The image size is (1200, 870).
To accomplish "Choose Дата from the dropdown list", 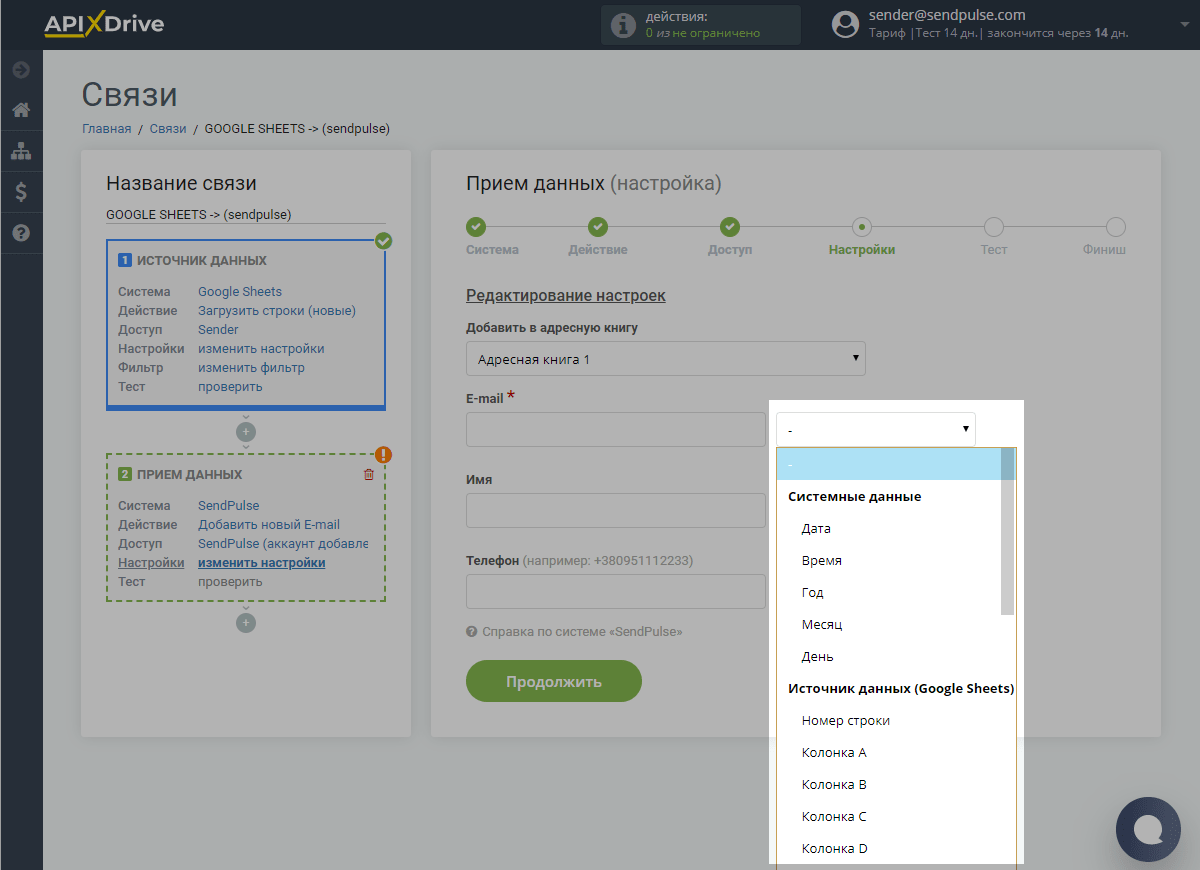I will point(889,528).
